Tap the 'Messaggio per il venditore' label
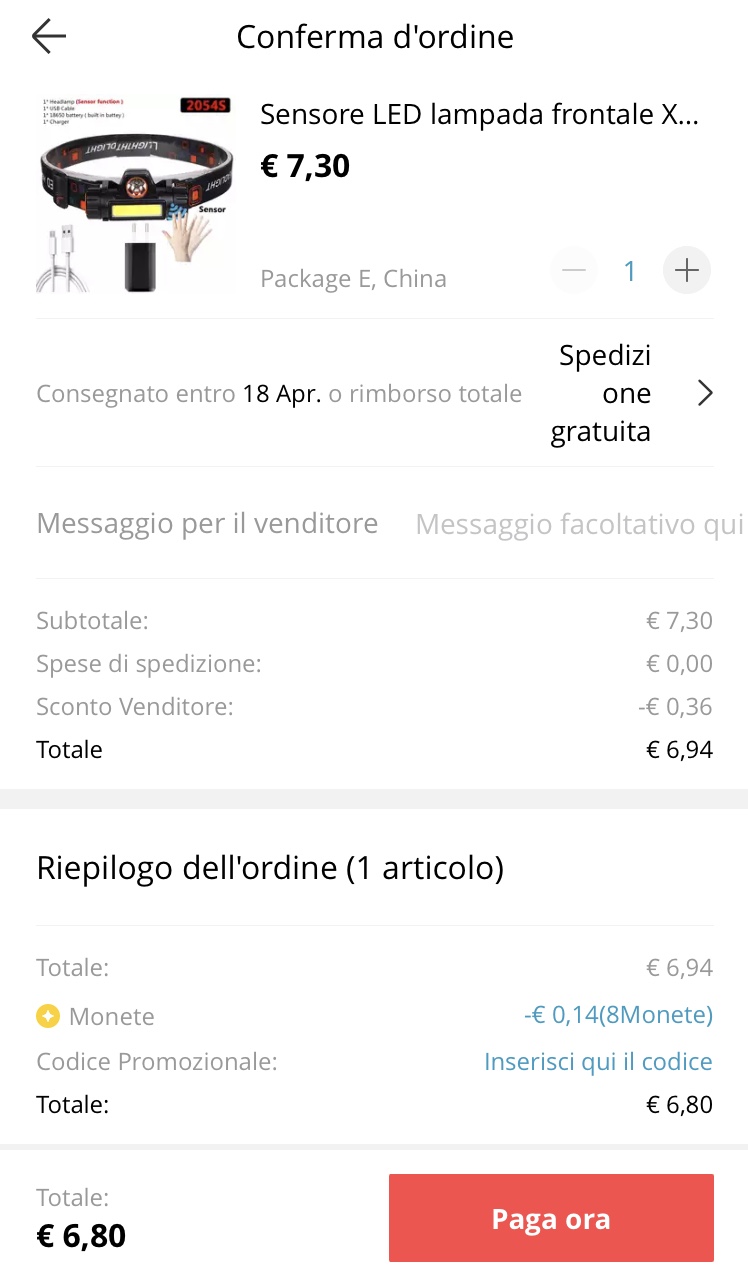 click(207, 523)
